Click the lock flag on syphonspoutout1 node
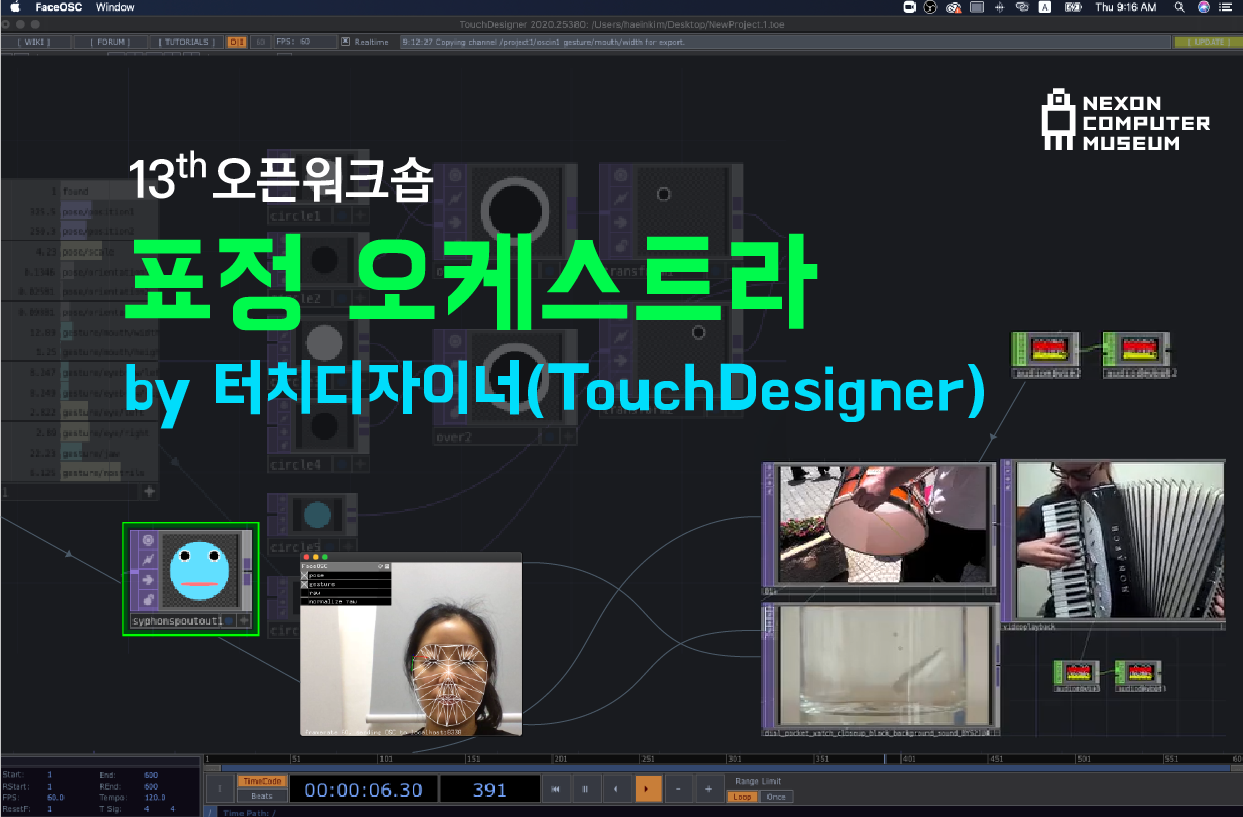This screenshot has height=817, width=1243. 148,600
